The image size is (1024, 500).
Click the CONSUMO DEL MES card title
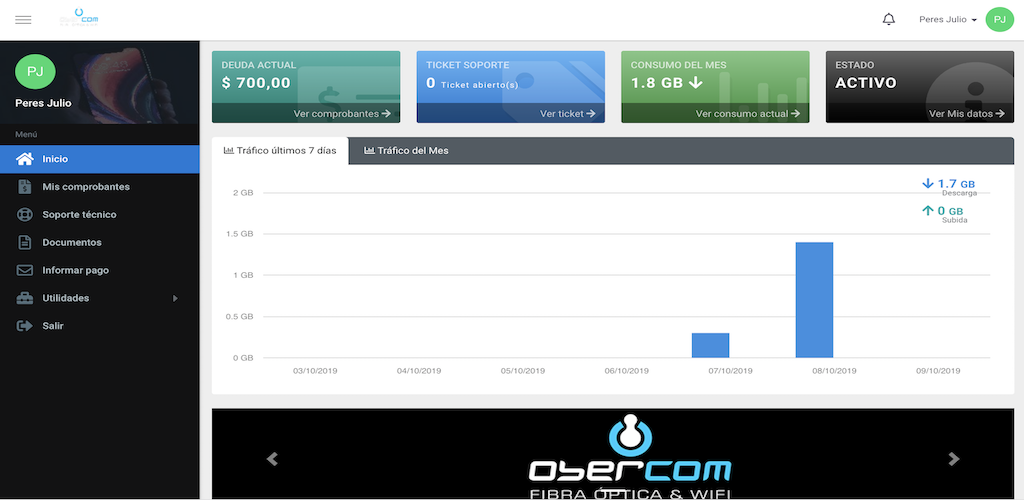[x=679, y=65]
